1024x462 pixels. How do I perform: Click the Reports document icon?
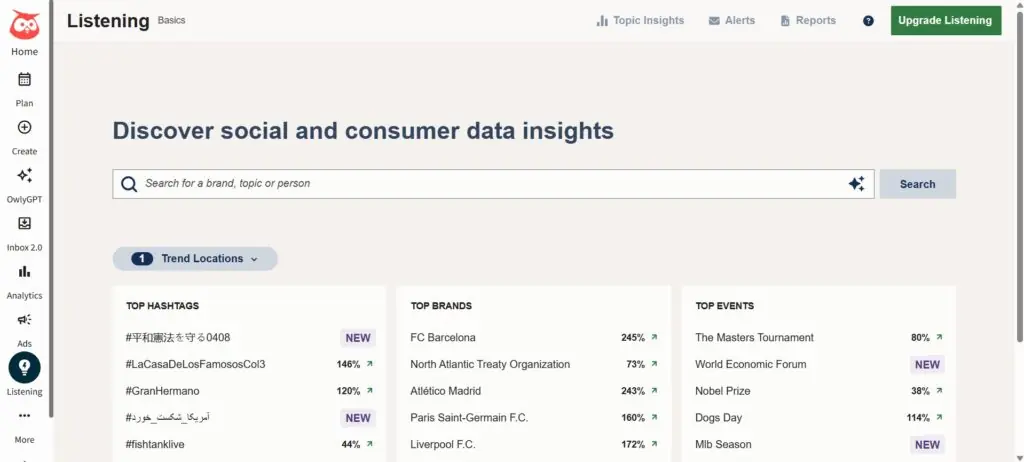(x=785, y=21)
